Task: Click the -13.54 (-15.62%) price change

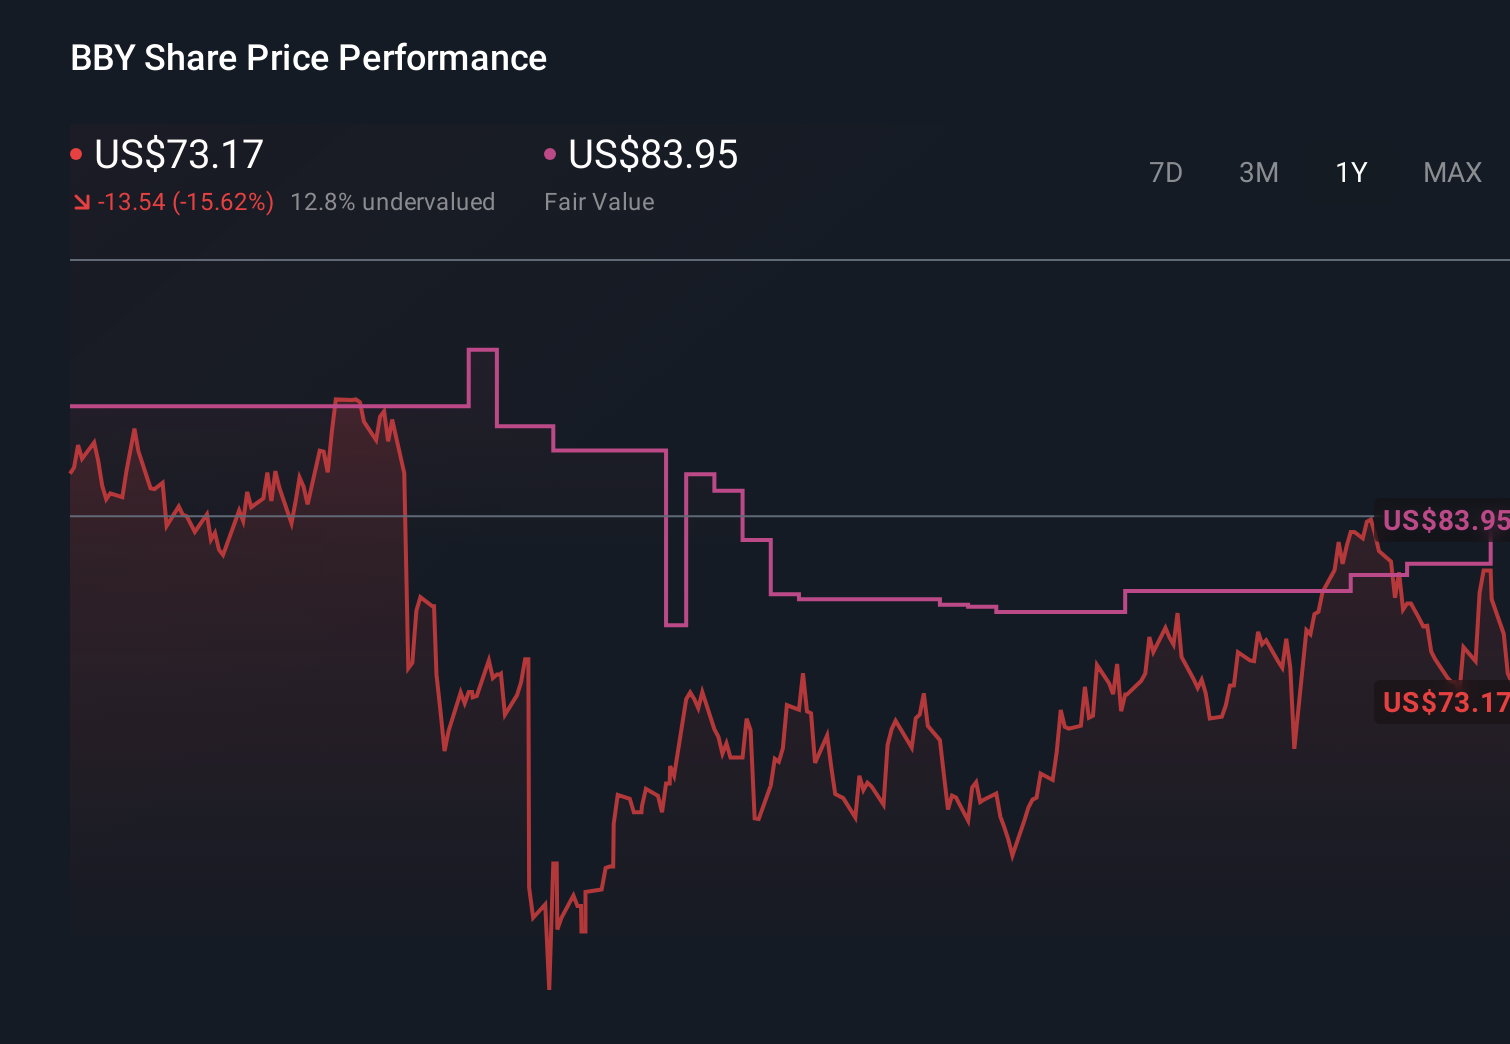Action: 185,202
